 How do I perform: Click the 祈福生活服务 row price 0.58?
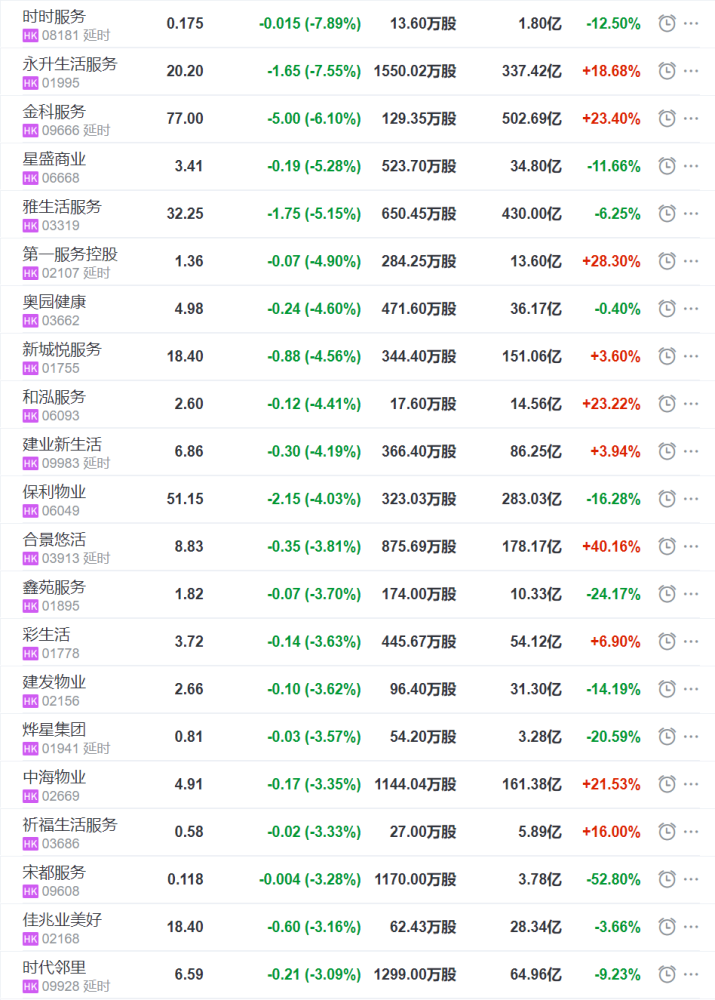click(x=188, y=832)
